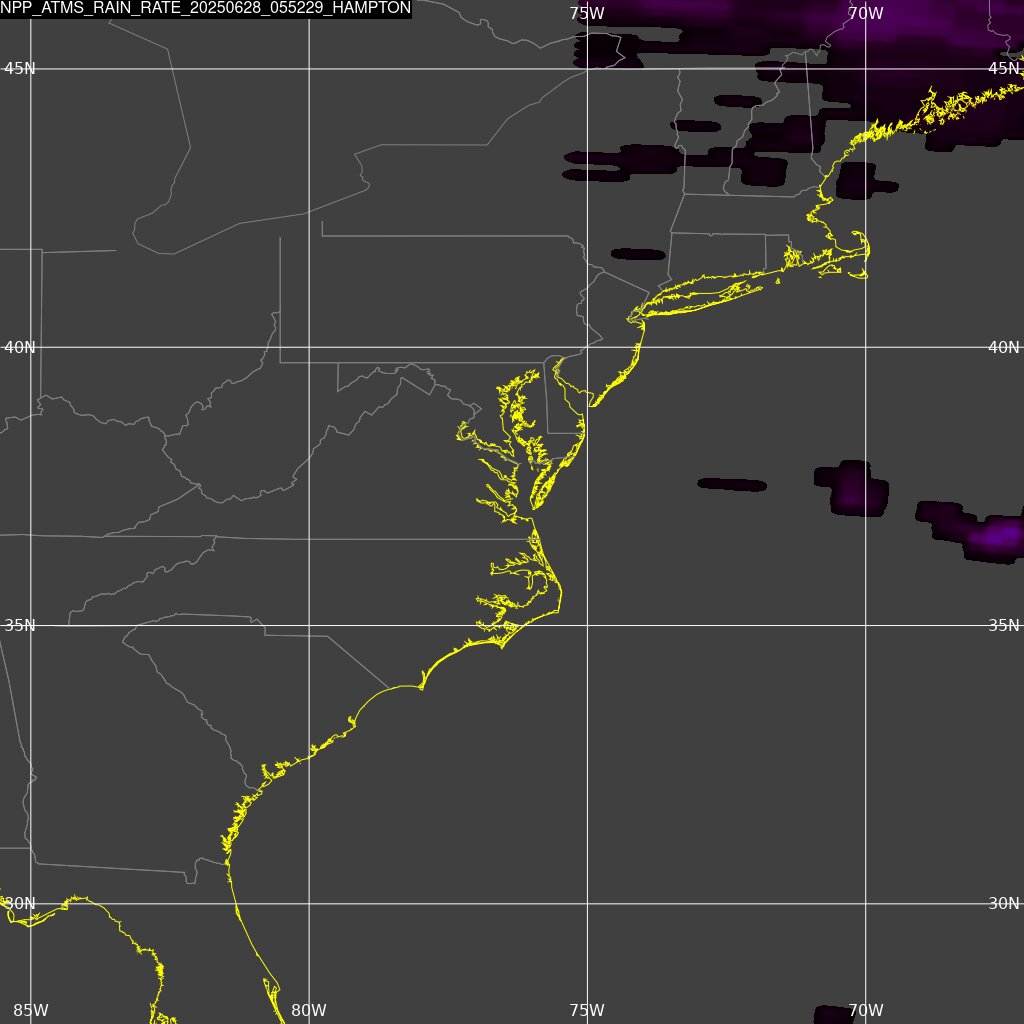Screen dimensions: 1024x1024
Task: Click the 85W longitude label
Action: (x=31, y=1010)
